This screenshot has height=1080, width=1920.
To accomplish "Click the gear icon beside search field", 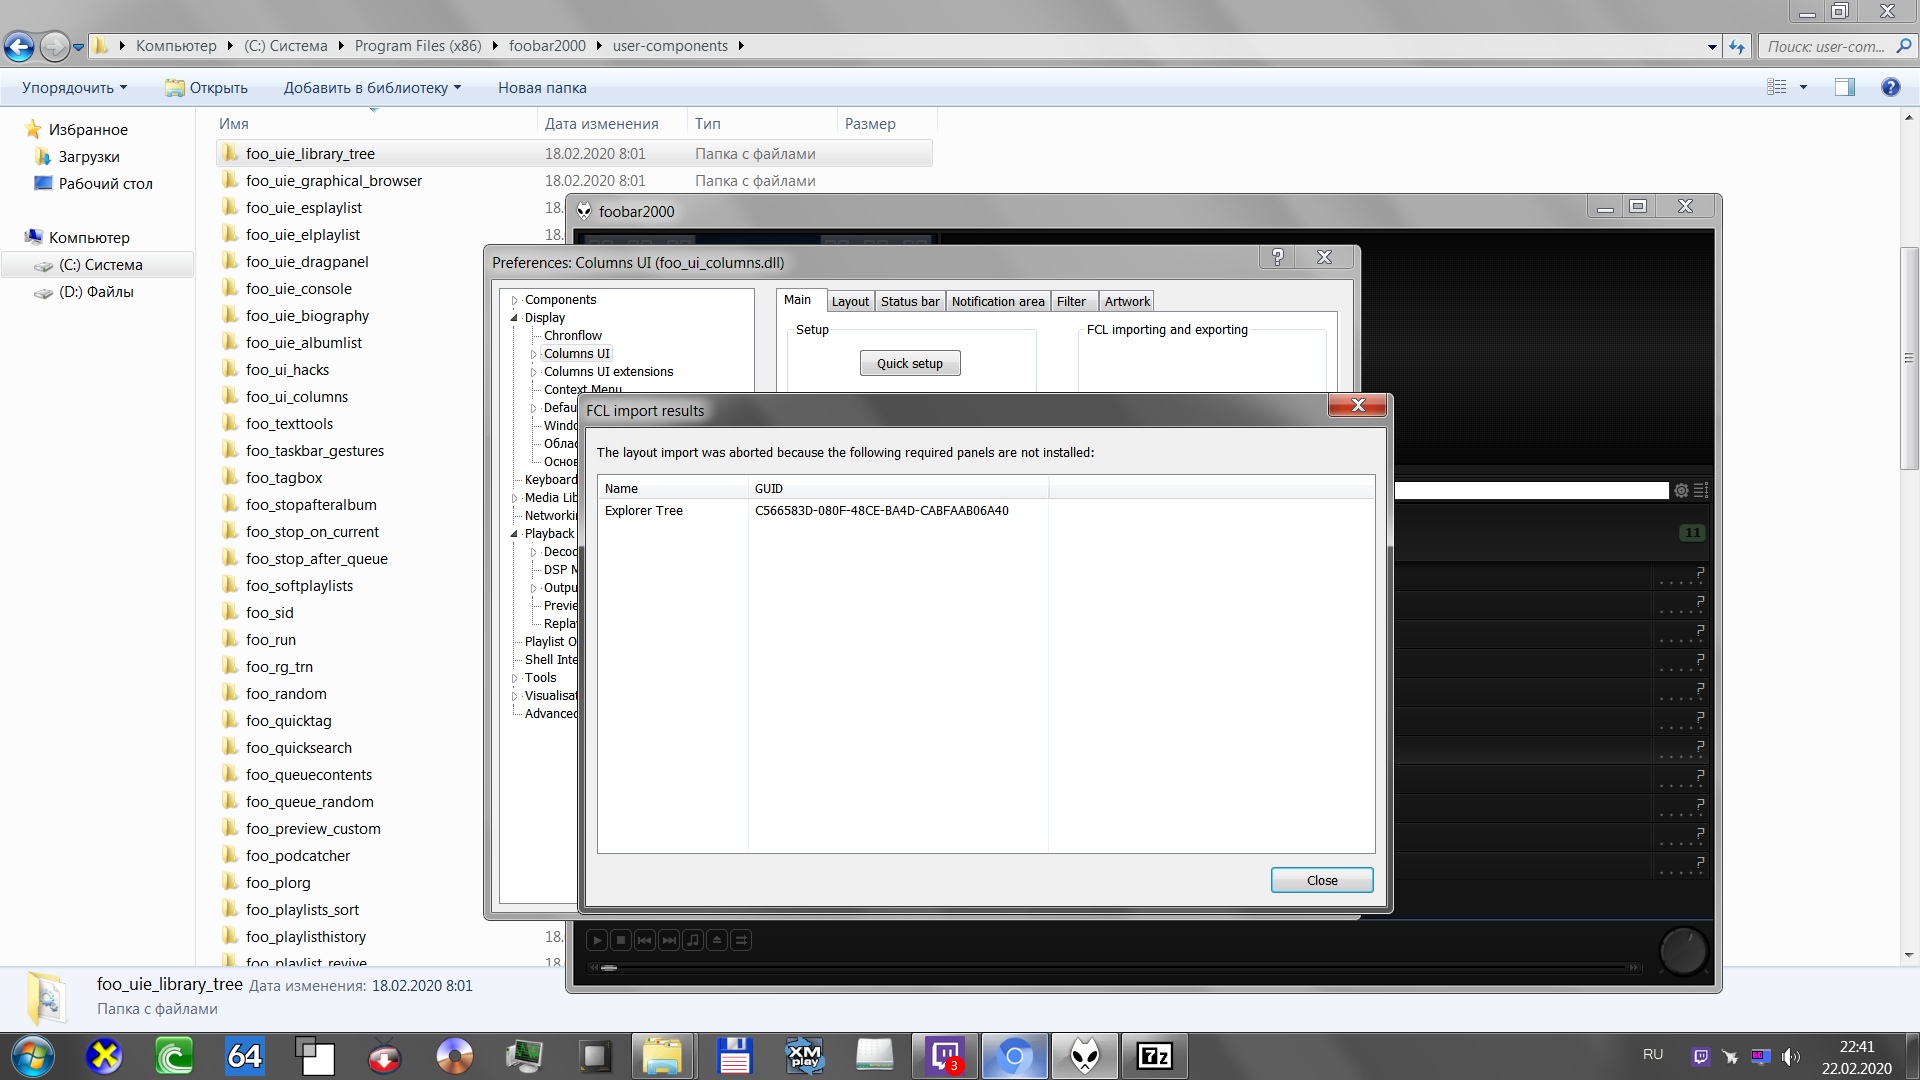I will (1682, 491).
